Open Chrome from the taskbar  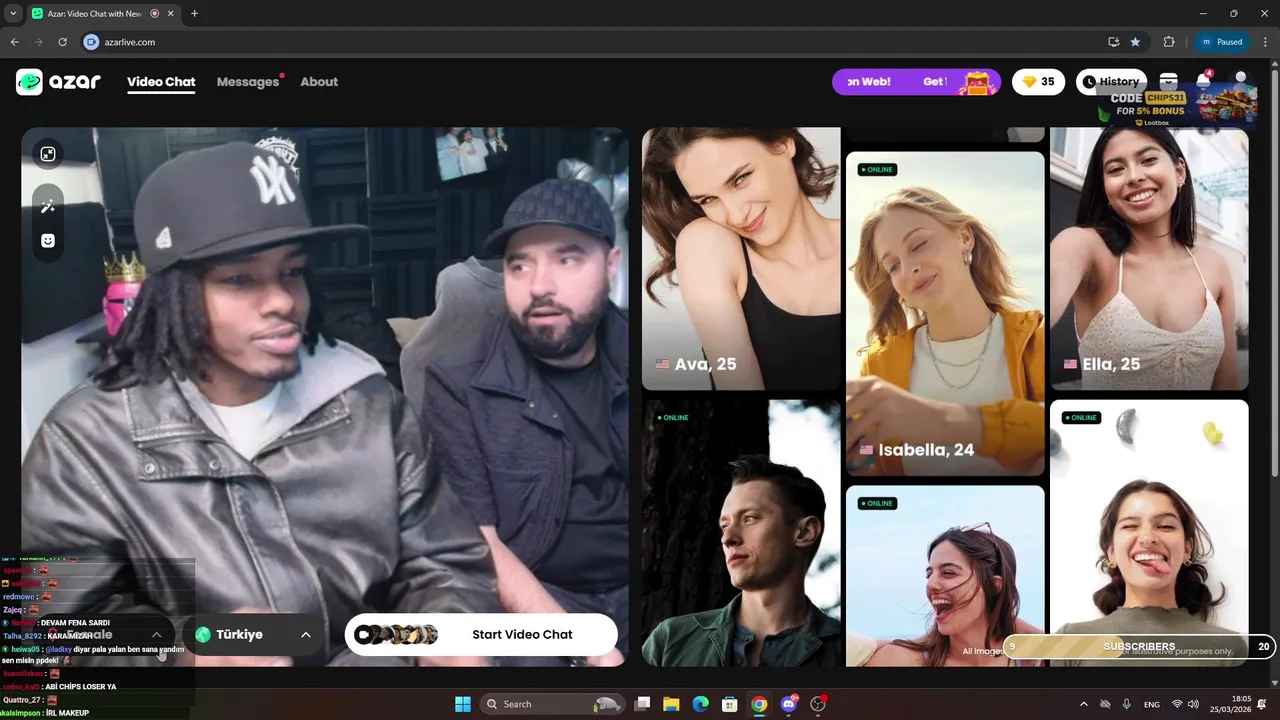[x=759, y=704]
